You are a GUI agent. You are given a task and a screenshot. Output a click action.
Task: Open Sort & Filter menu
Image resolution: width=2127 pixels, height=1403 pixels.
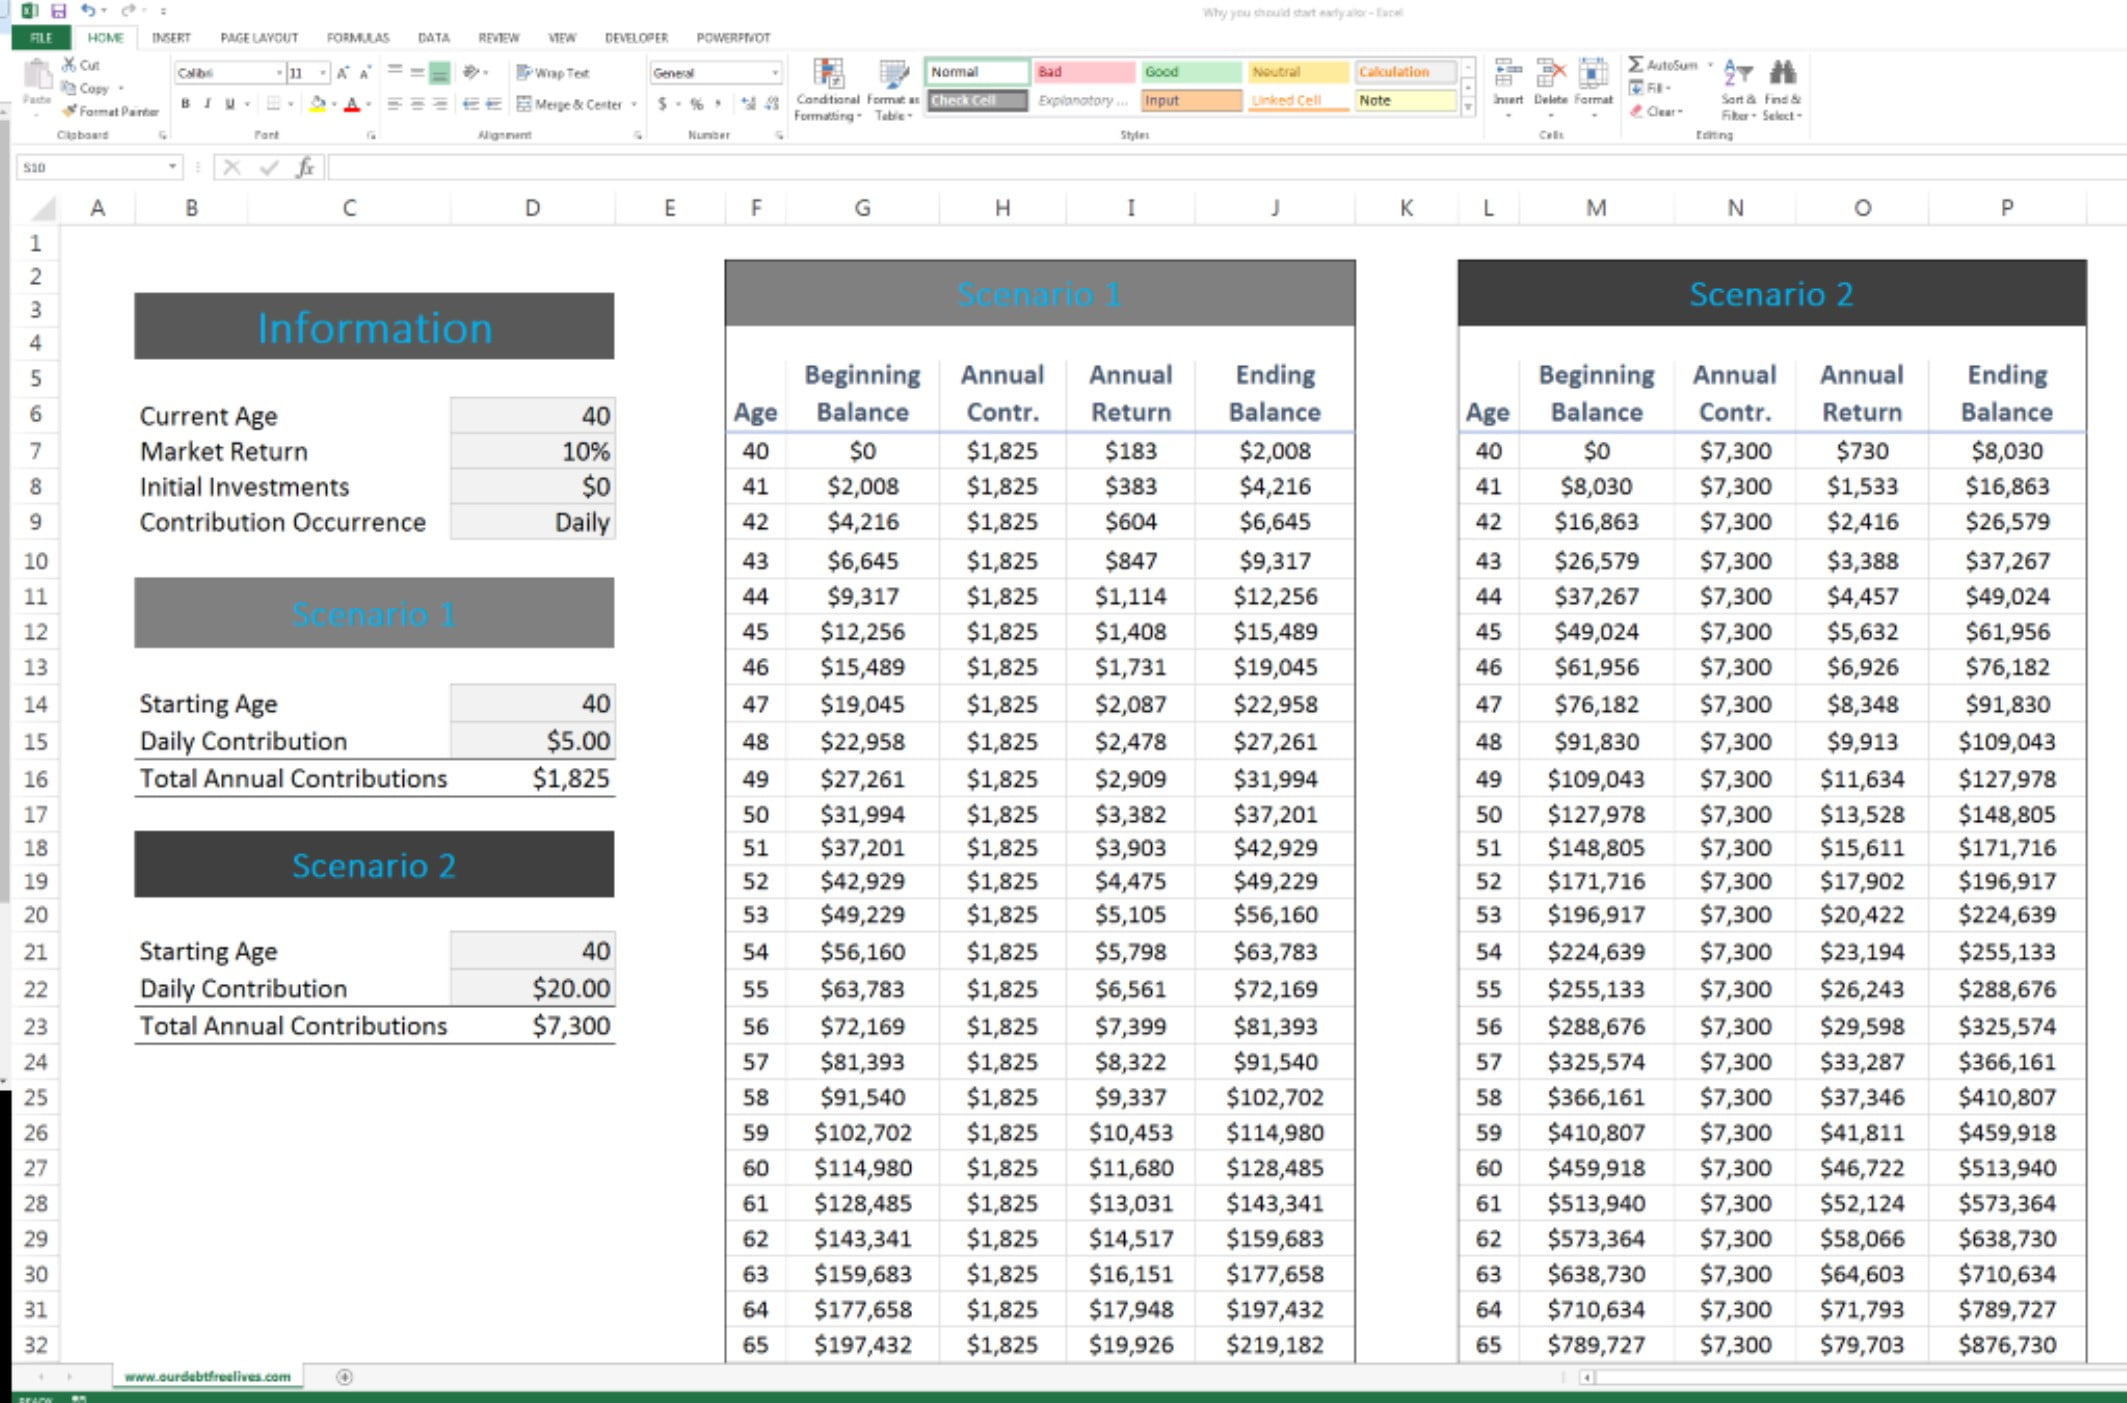(1738, 90)
